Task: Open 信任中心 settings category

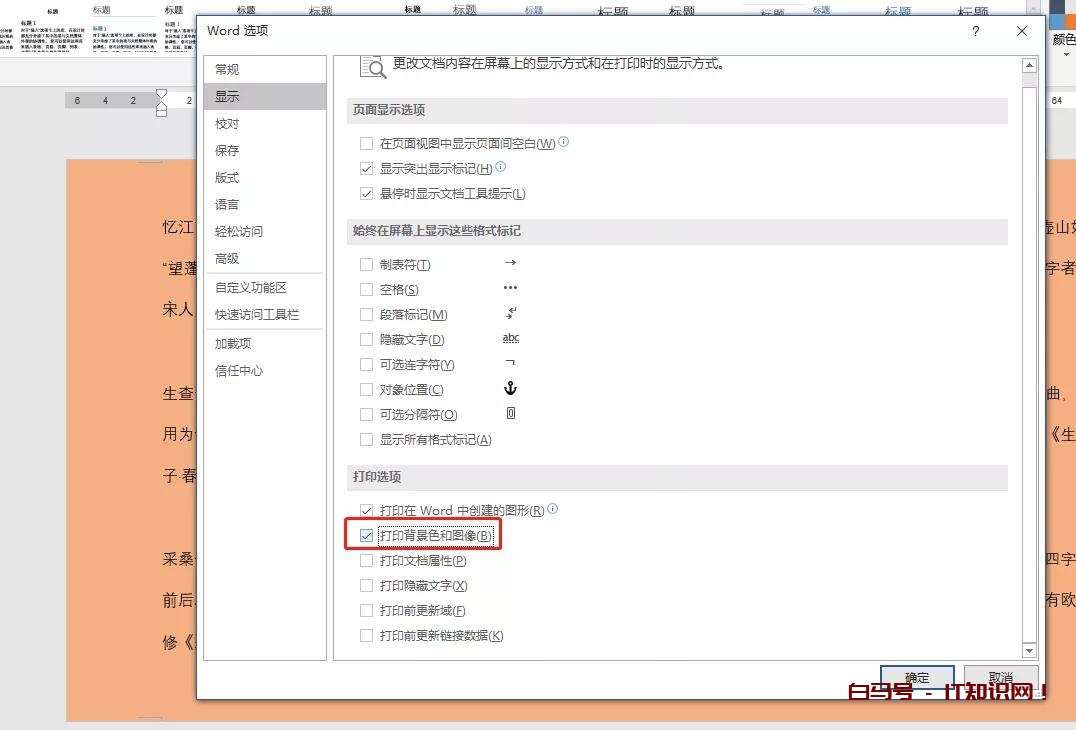Action: point(239,370)
